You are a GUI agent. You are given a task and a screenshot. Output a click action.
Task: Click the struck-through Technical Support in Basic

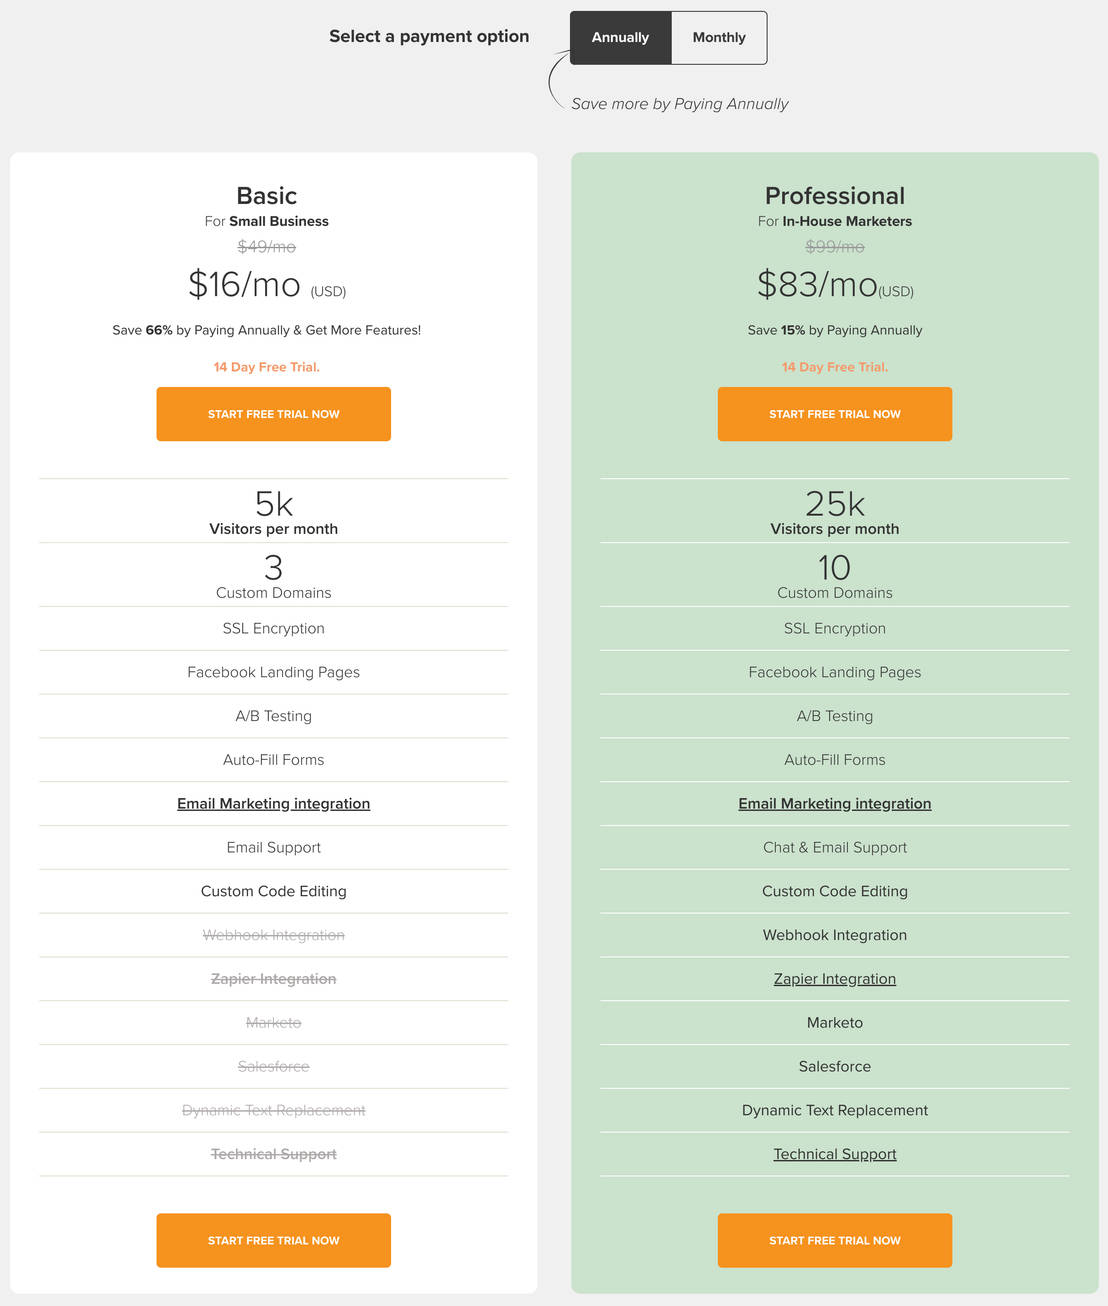point(273,1154)
